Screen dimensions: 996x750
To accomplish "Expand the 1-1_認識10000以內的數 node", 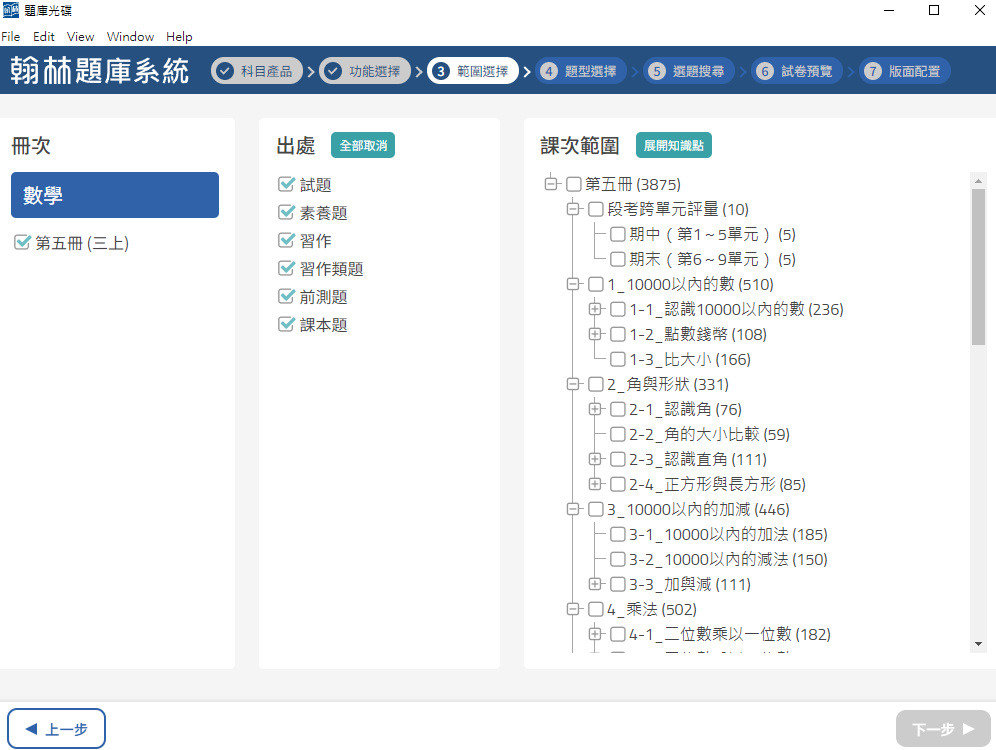I will point(596,309).
